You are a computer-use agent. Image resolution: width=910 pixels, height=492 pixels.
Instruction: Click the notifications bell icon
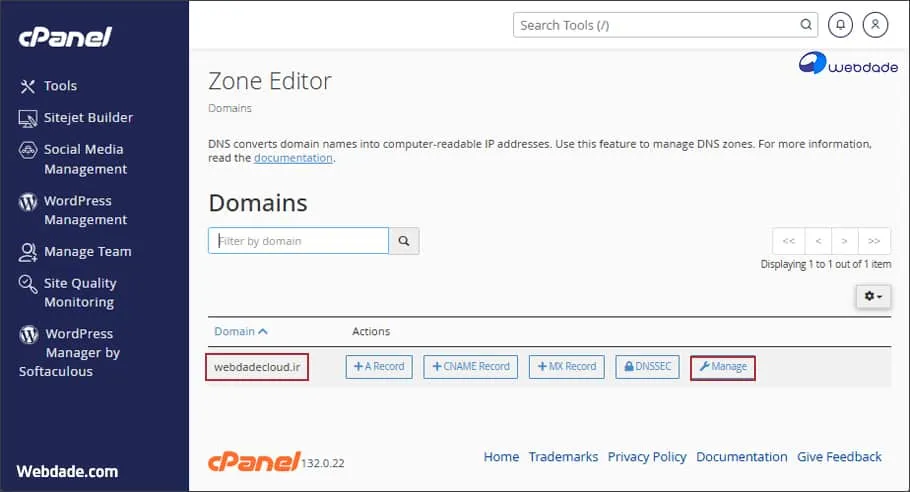tap(841, 25)
